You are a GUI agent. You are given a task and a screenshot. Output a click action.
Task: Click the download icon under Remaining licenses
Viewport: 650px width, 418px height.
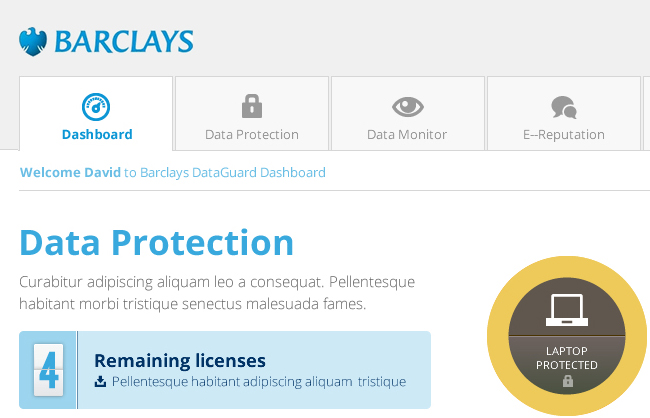pyautogui.click(x=100, y=381)
